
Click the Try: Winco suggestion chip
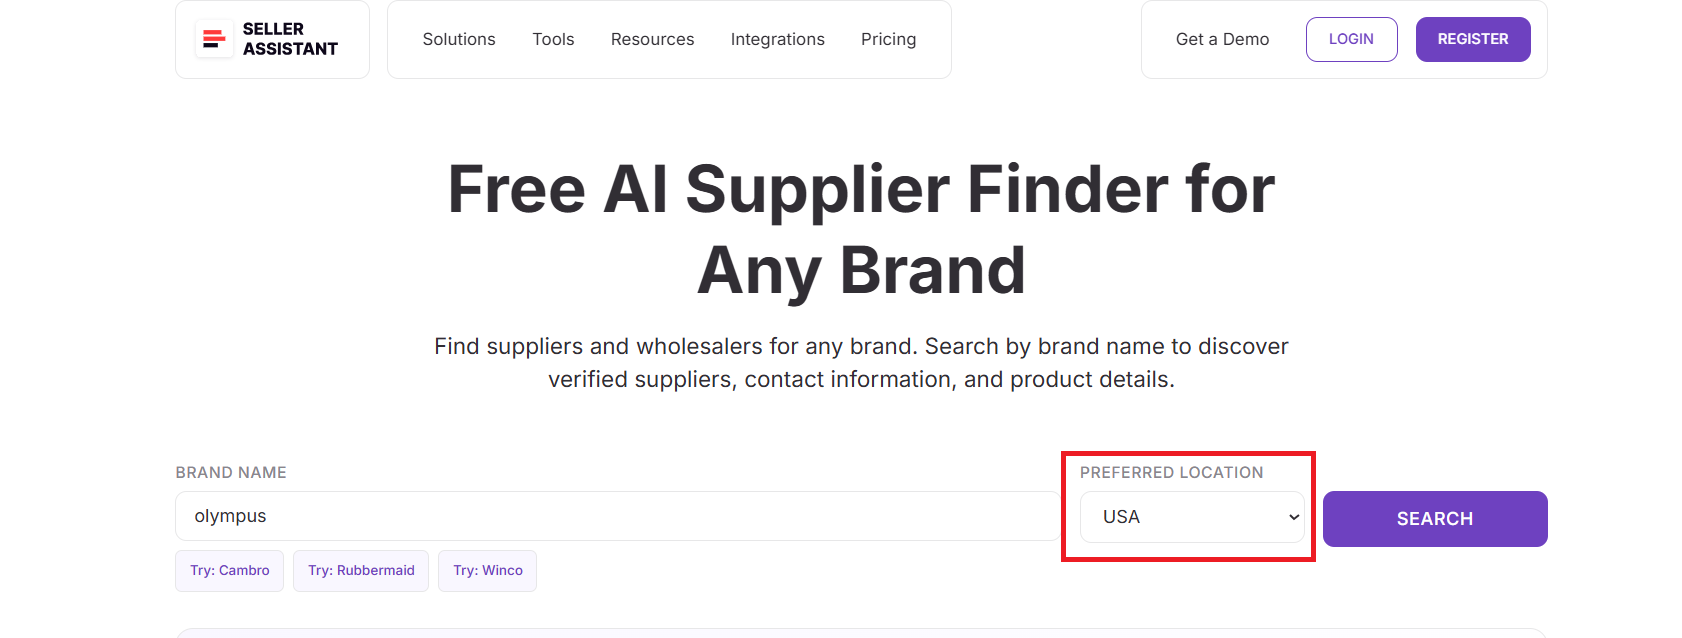(x=487, y=570)
